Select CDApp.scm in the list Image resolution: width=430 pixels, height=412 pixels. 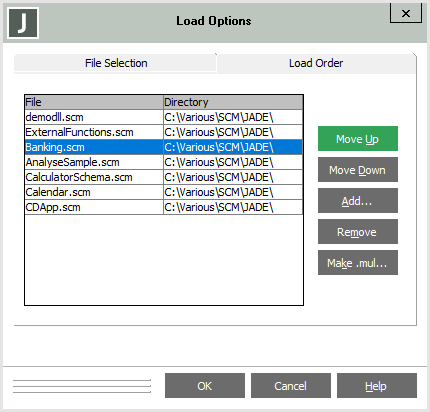tap(164, 207)
